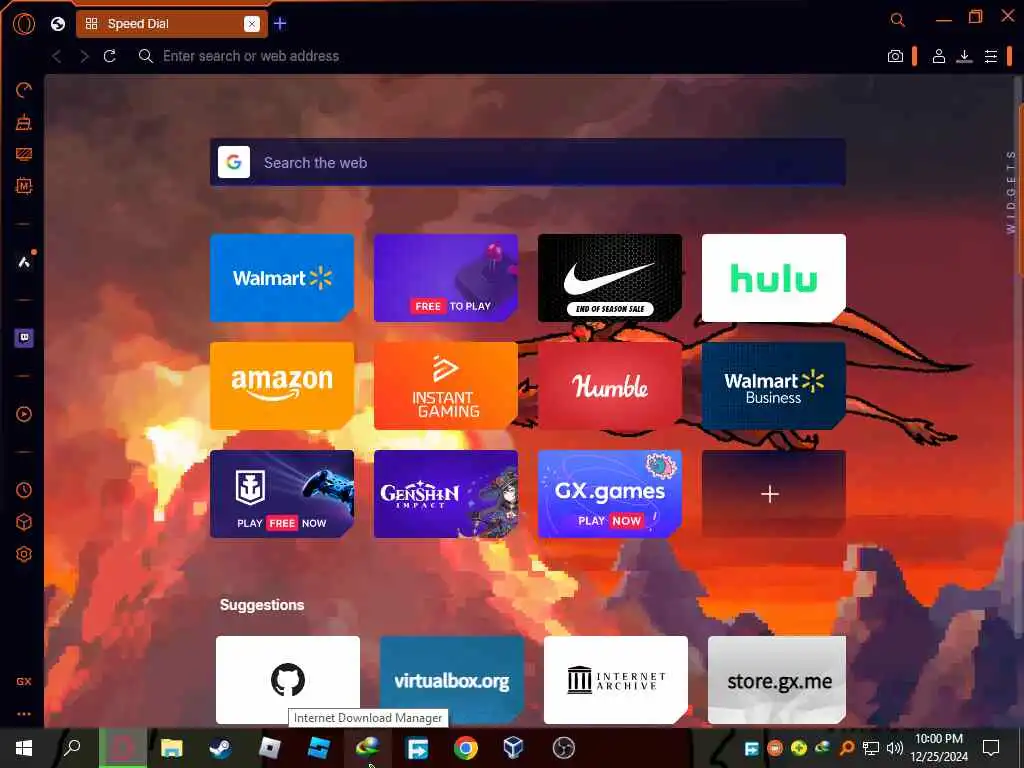Open the Opera GX main menu logo
Viewport: 1024px width, 768px height.
(24, 24)
